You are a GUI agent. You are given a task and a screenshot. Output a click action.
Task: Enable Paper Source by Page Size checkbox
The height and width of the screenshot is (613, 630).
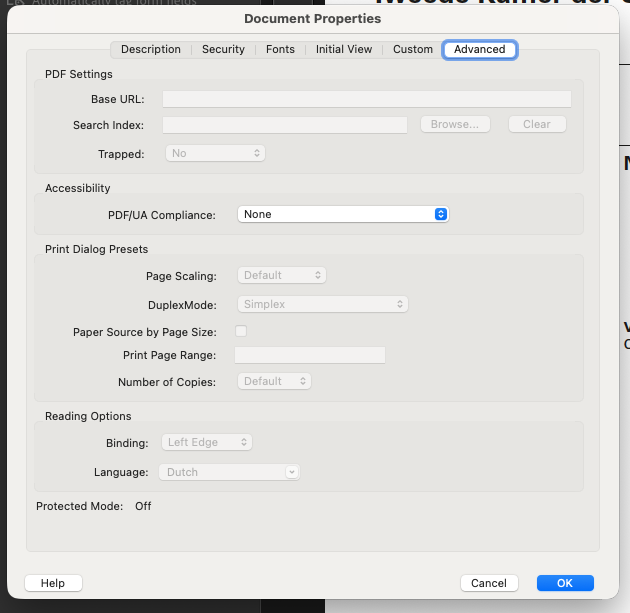(241, 331)
